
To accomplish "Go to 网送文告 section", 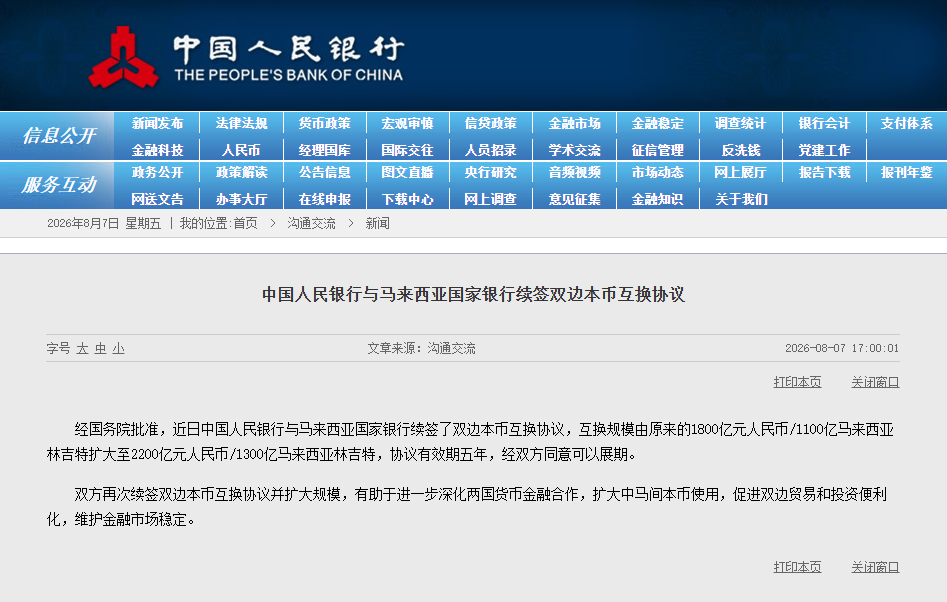I will point(157,199).
